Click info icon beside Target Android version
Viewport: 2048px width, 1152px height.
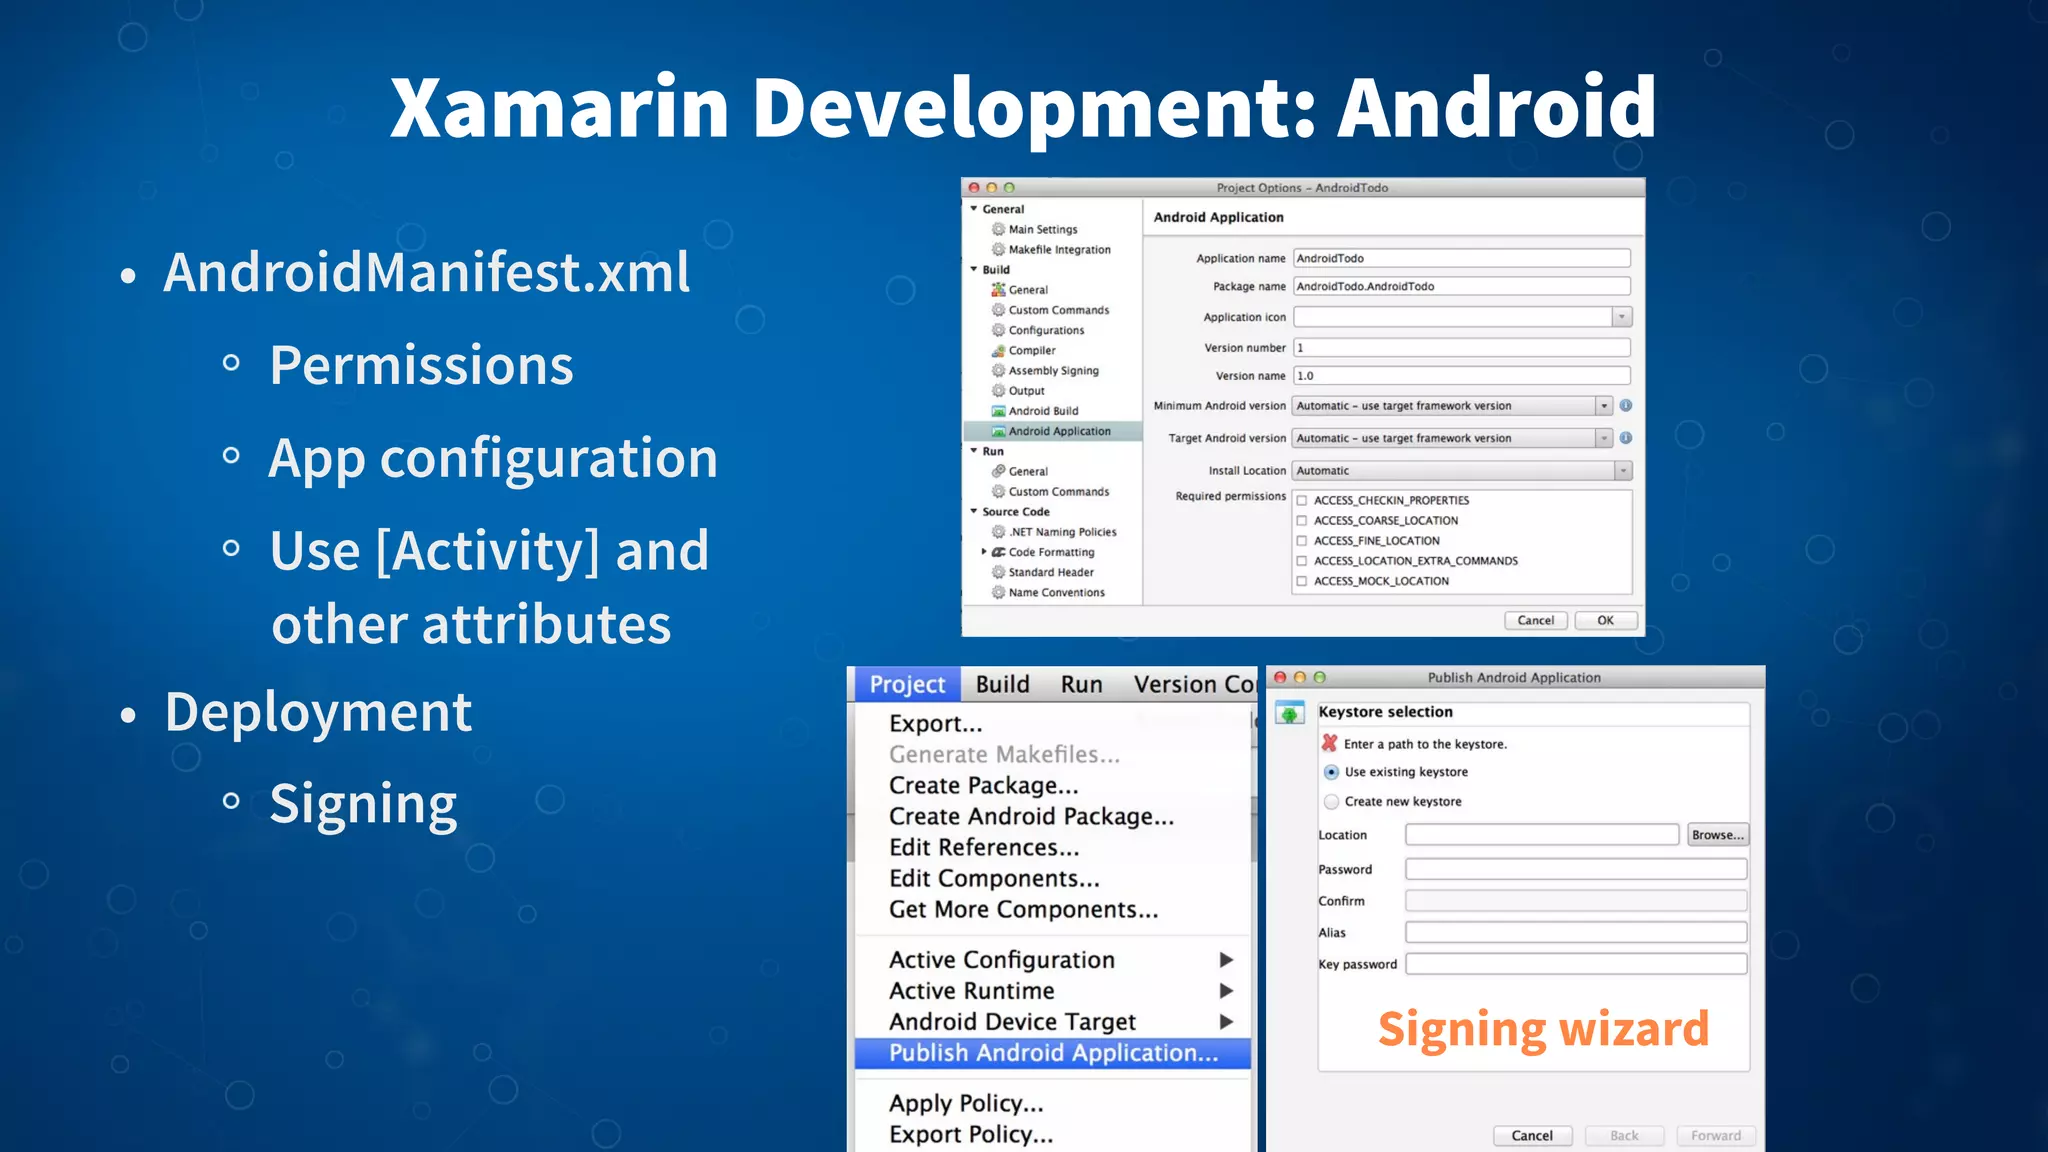pyautogui.click(x=1626, y=438)
